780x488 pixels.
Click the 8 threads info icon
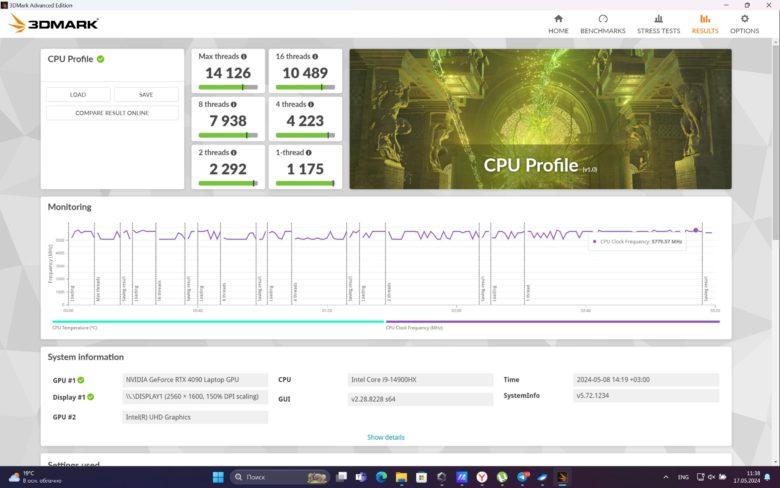233,104
